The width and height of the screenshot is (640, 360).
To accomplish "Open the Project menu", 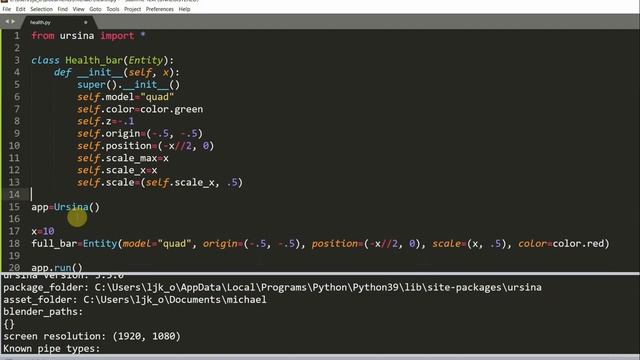I will point(132,9).
